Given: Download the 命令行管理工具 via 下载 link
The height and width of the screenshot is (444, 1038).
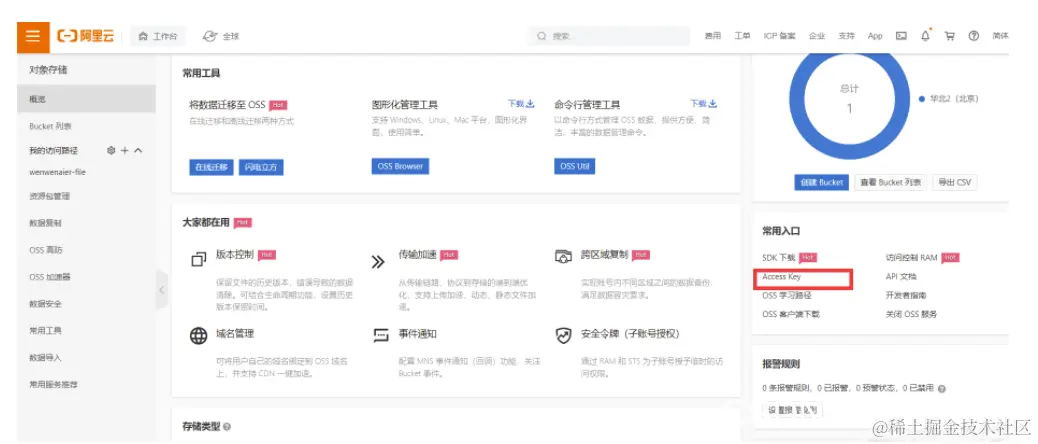Looking at the screenshot, I should [x=704, y=104].
